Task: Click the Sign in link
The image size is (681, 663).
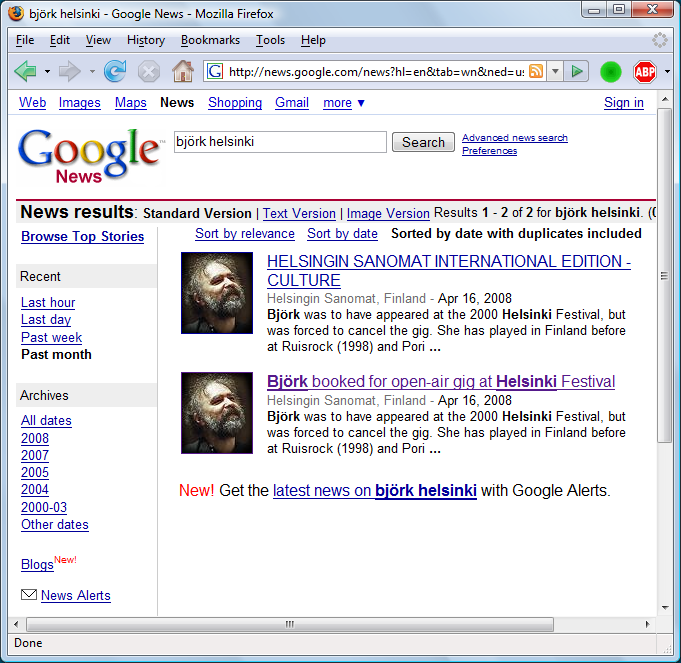Action: click(x=624, y=102)
